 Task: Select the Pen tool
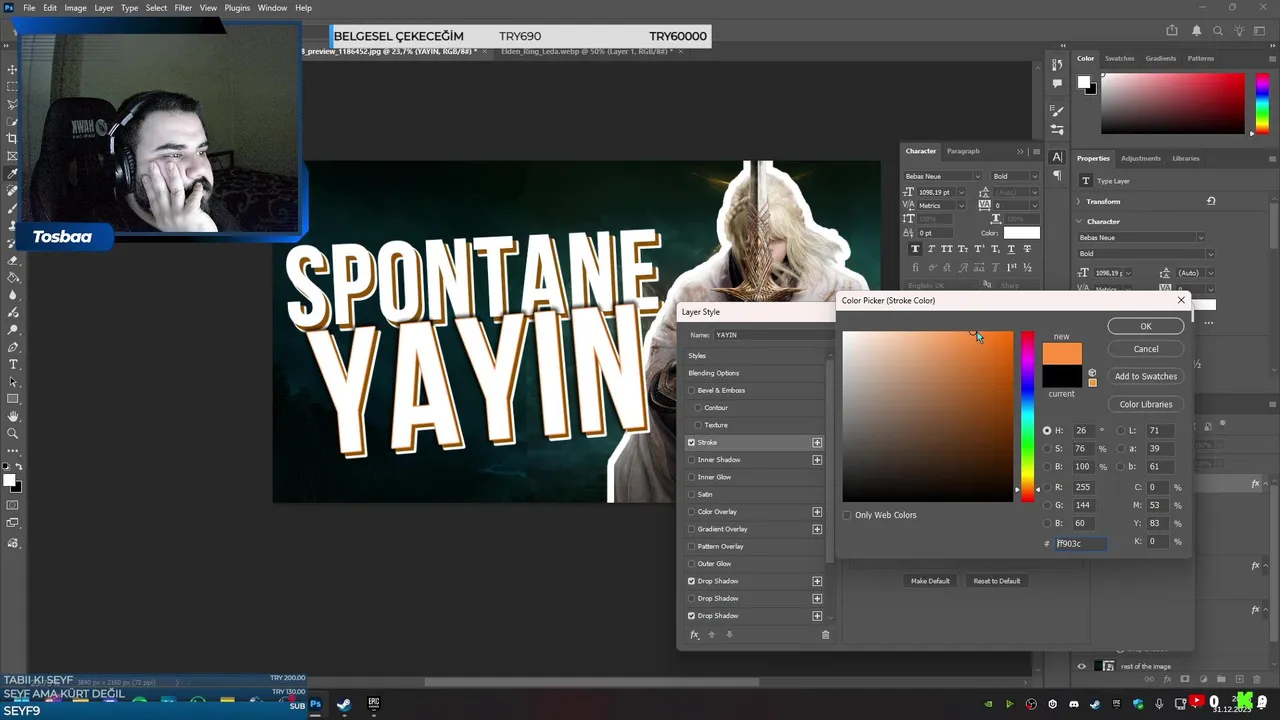tap(12, 347)
